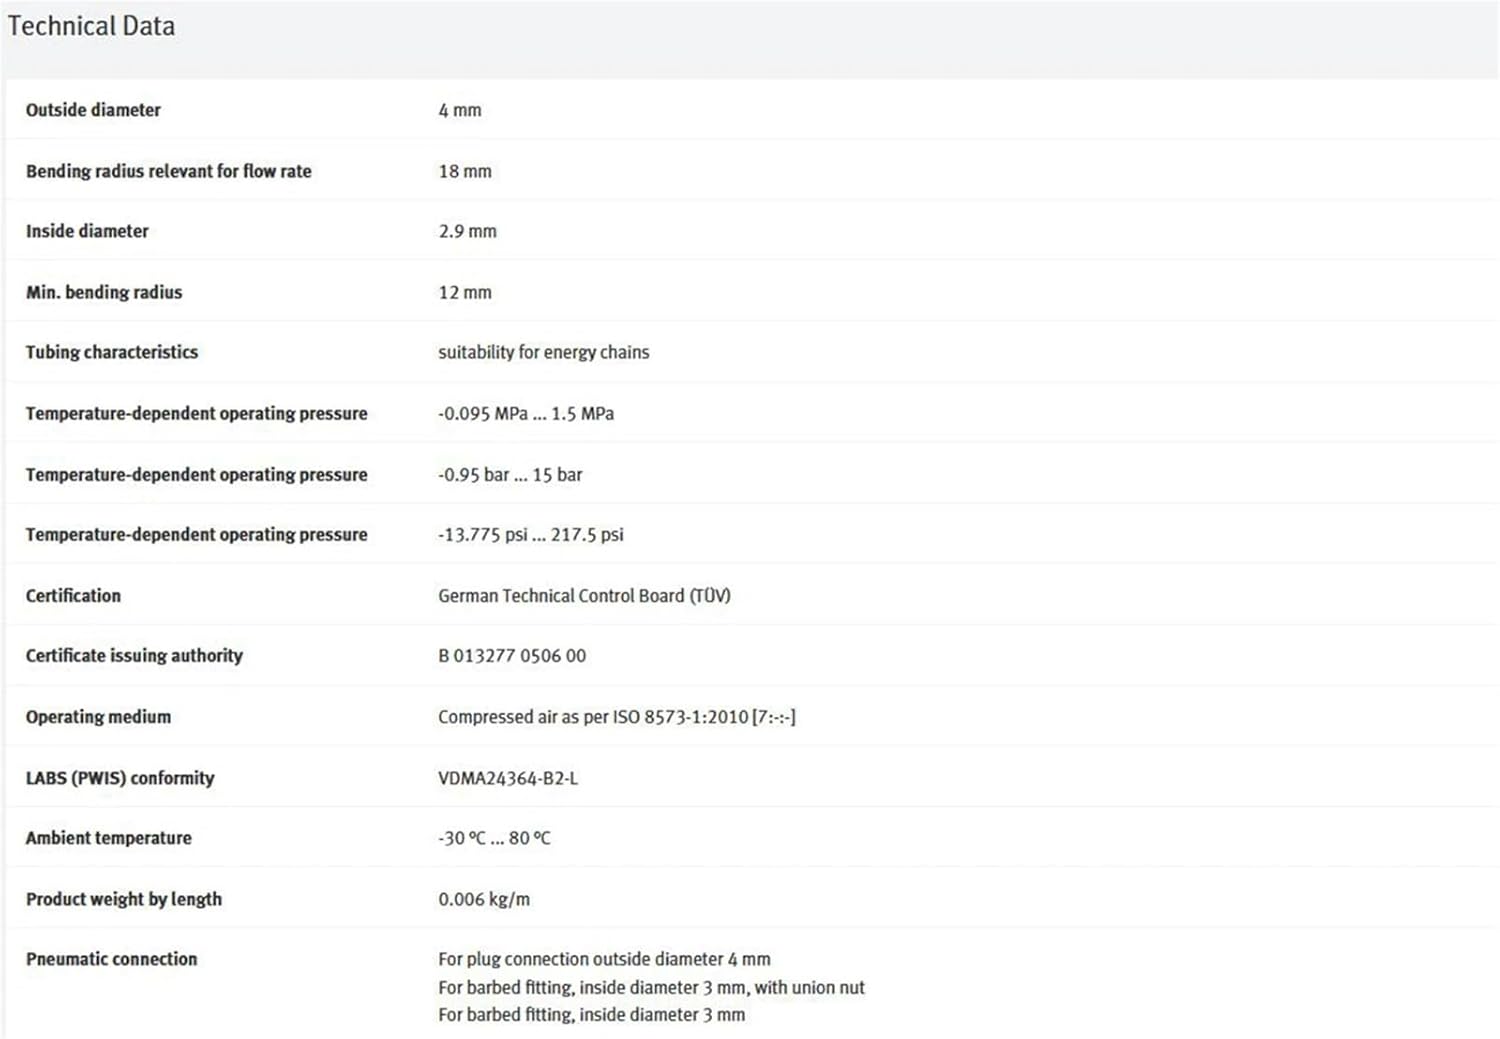Viewport: 1500px width, 1039px height.
Task: Click the barbed fitting line mentioning union nut
Action: pos(651,987)
